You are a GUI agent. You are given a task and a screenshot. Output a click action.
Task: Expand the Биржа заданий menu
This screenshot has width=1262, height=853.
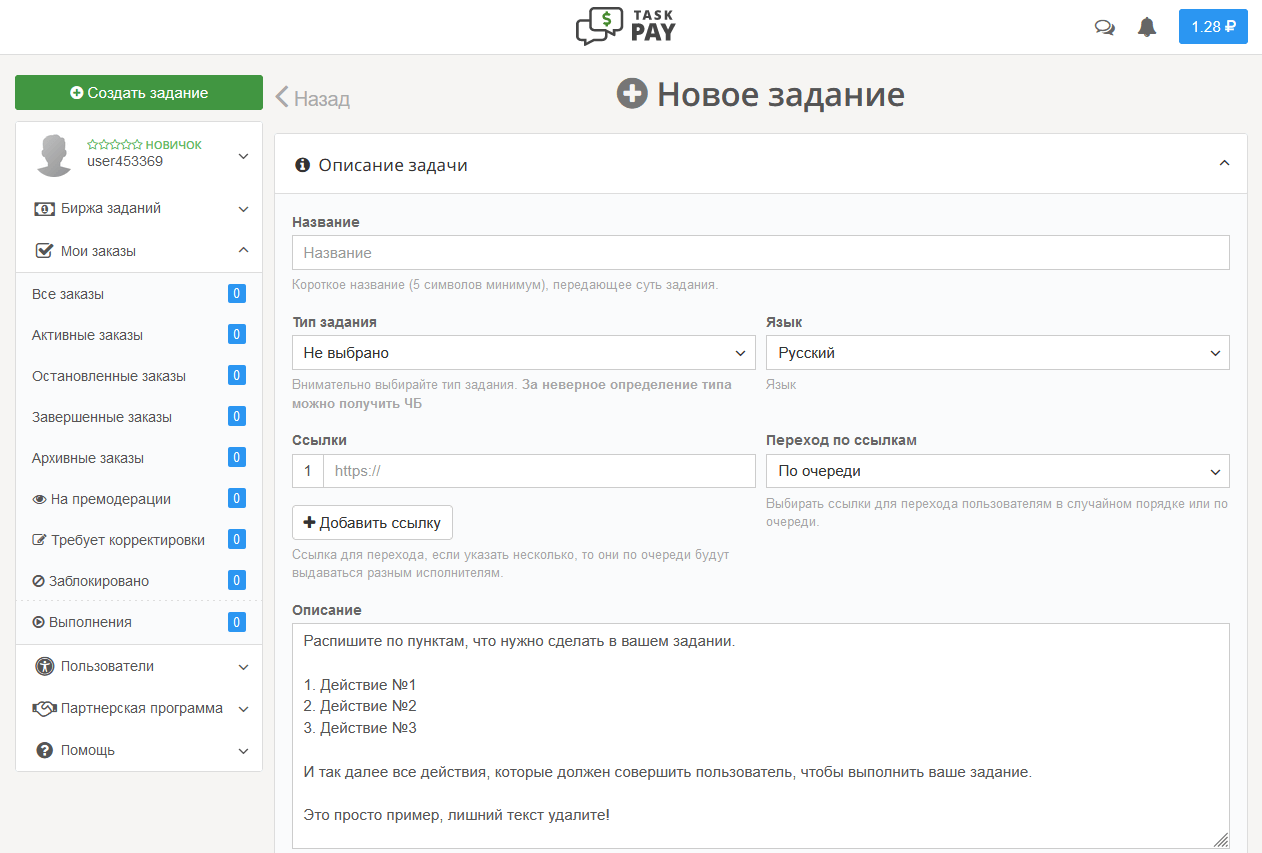[x=243, y=209]
